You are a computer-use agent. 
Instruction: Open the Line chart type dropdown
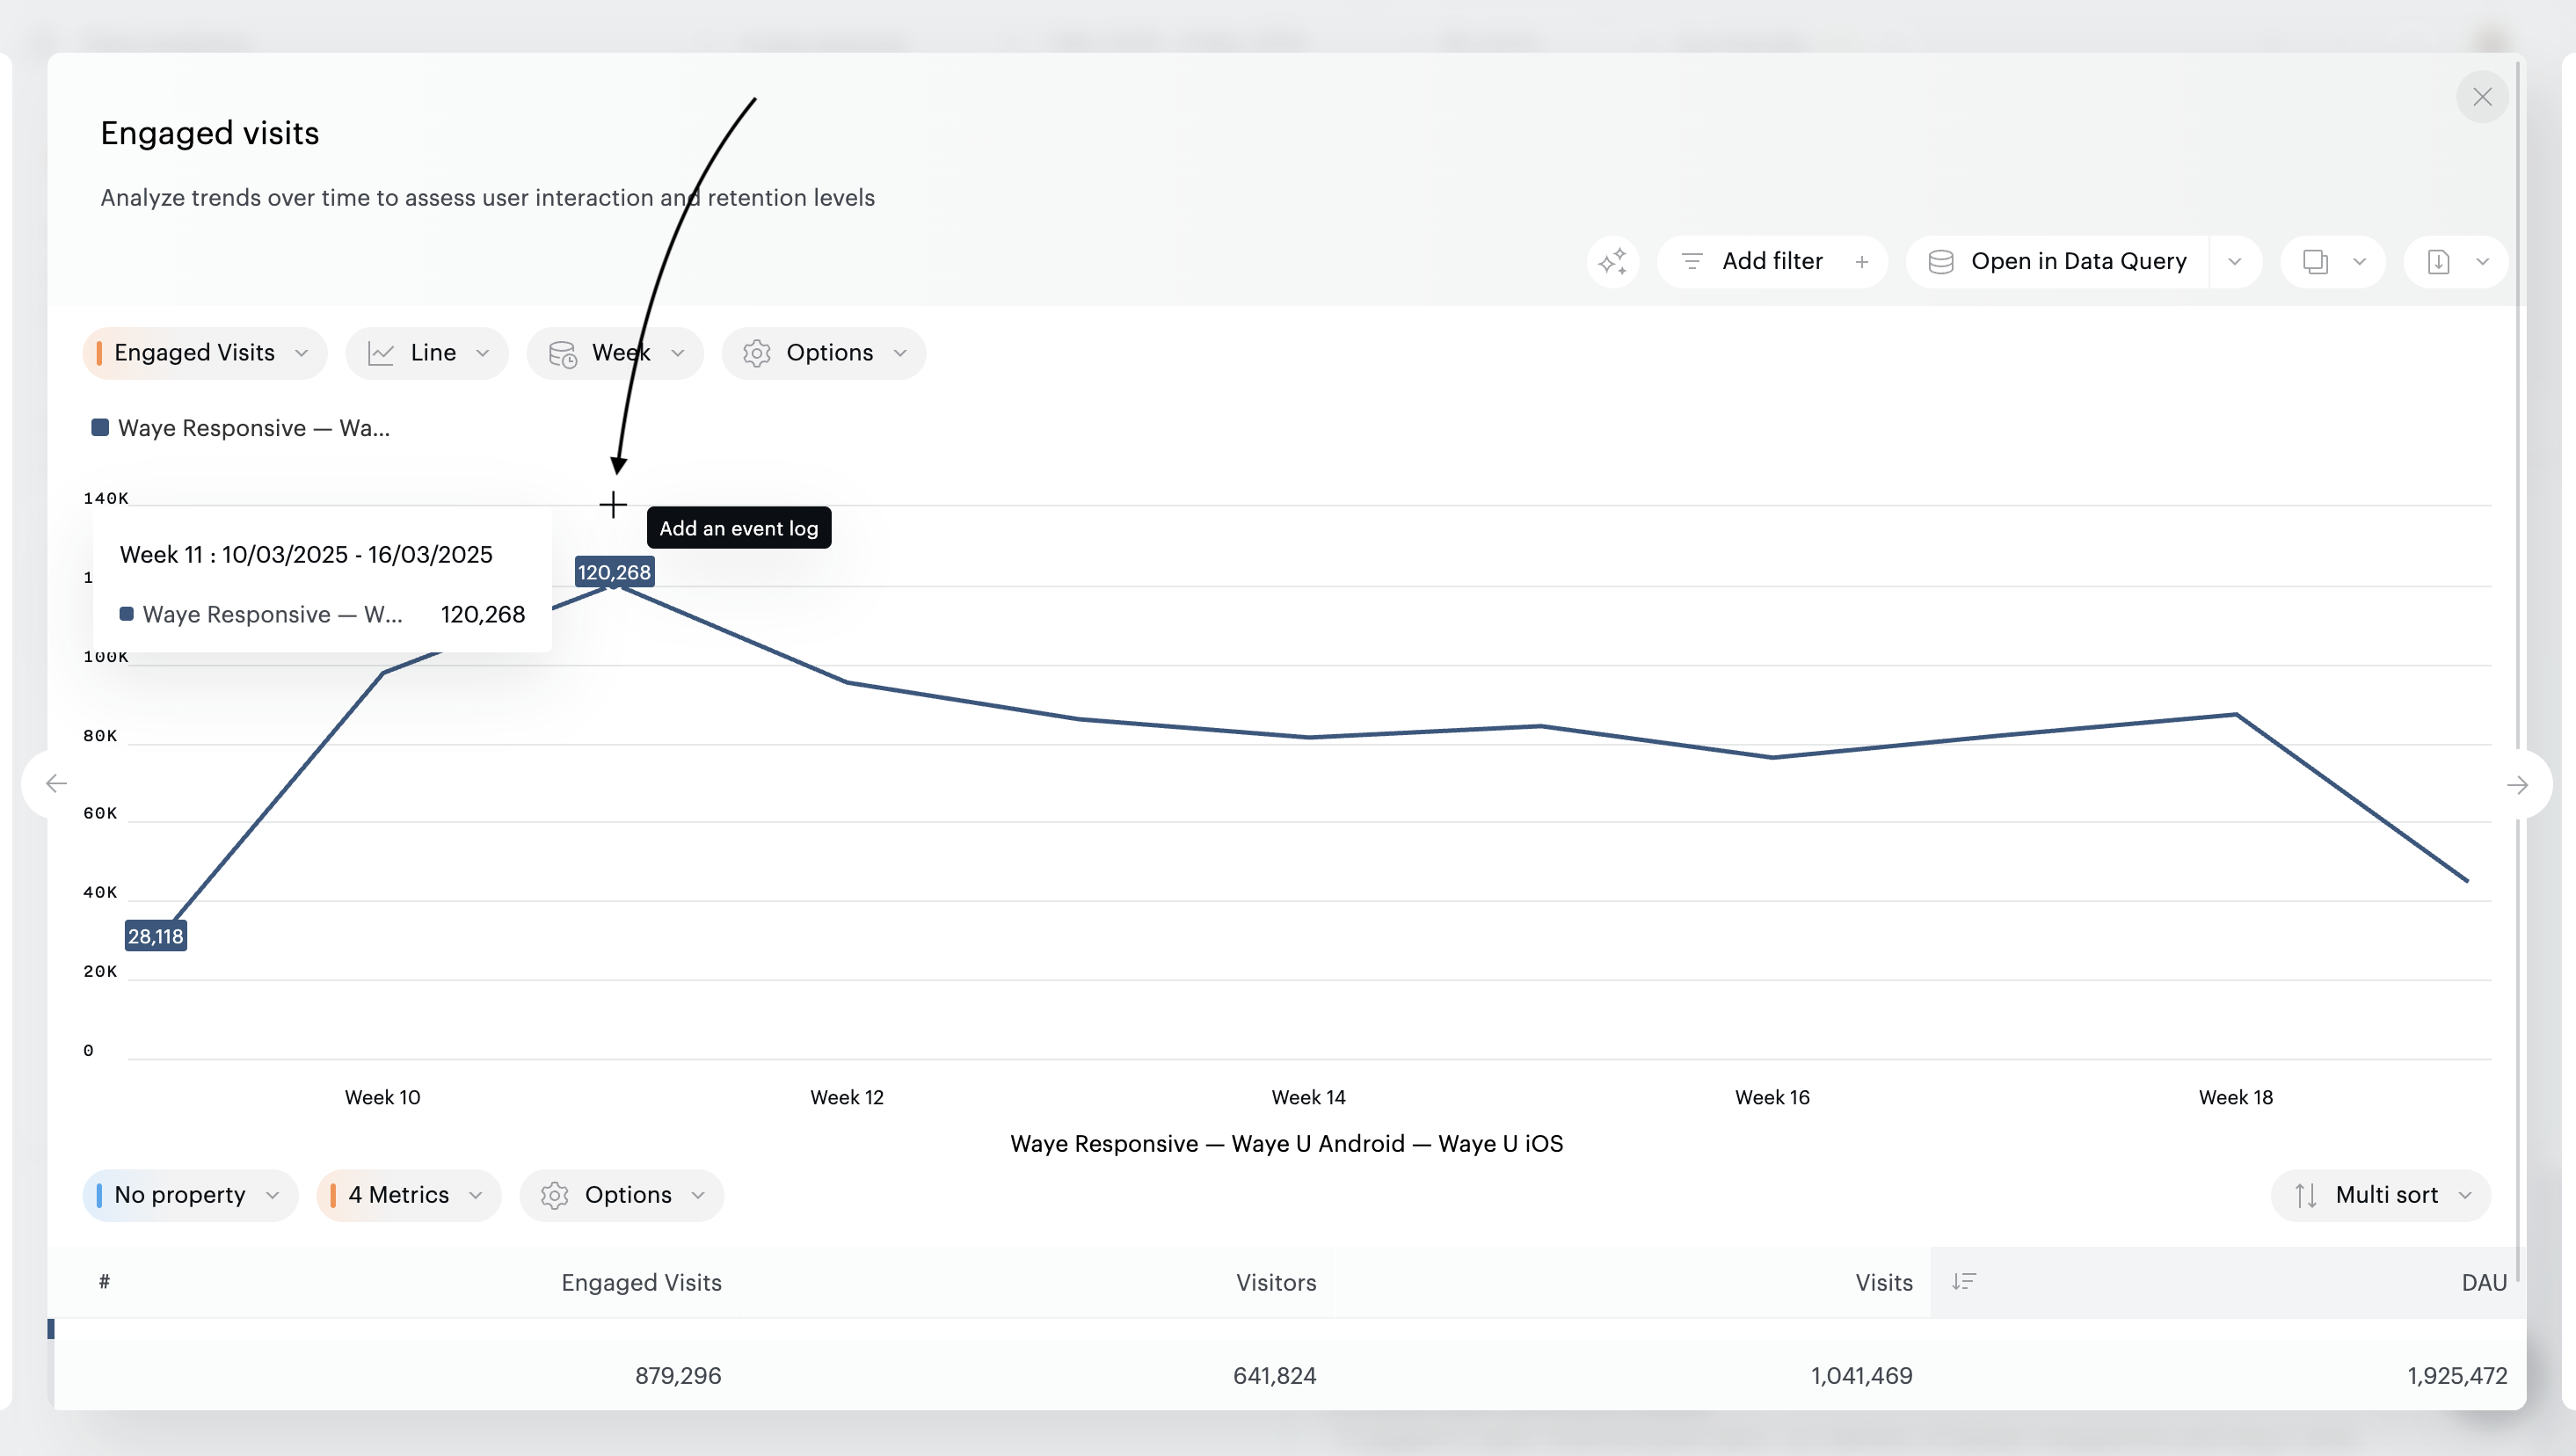(427, 353)
